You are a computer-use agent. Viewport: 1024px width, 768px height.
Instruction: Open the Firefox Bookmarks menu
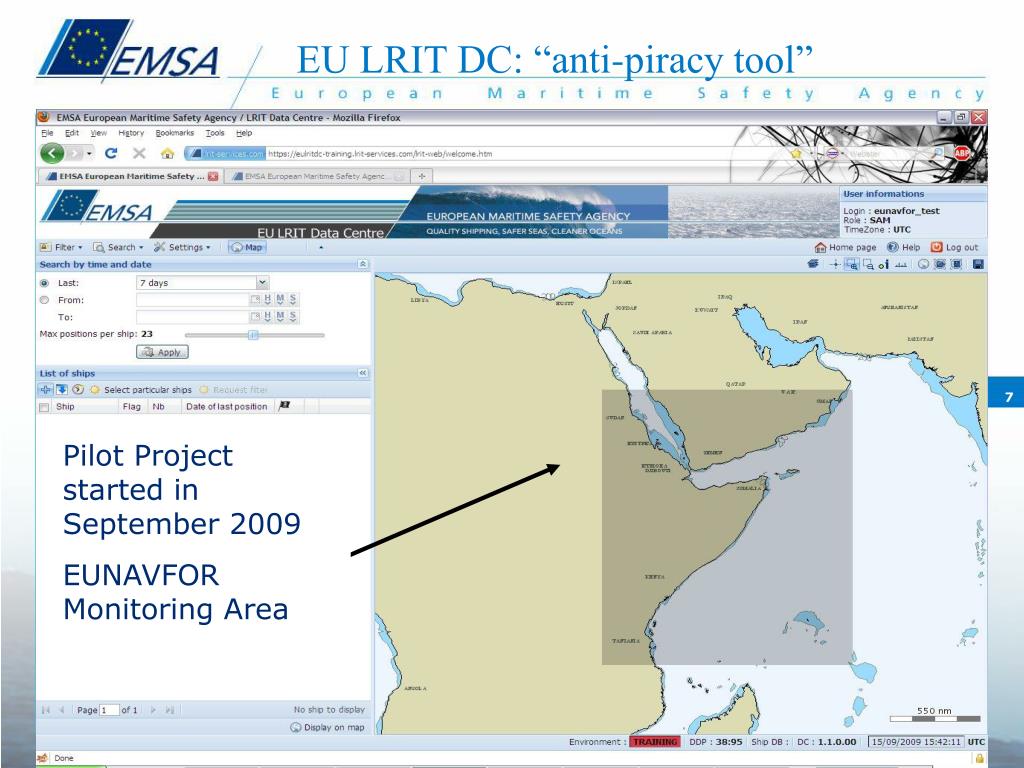coord(174,133)
